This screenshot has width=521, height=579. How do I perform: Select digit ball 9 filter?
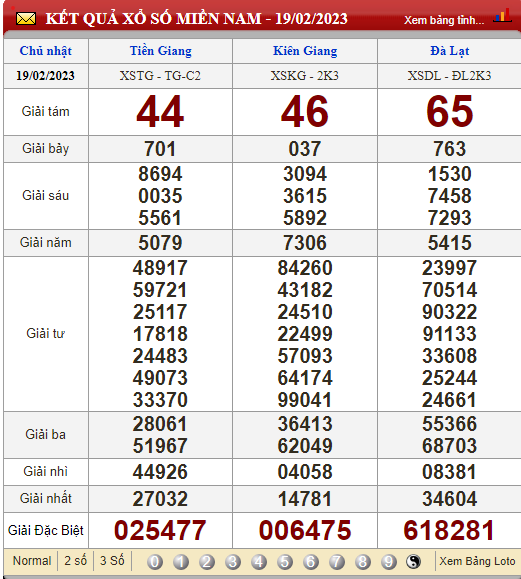[x=388, y=562]
